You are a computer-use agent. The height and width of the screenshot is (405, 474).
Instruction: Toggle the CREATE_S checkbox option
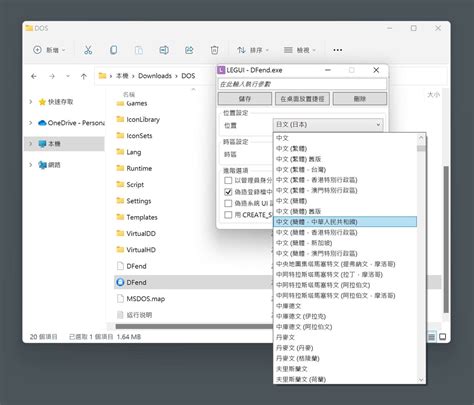tap(228, 215)
